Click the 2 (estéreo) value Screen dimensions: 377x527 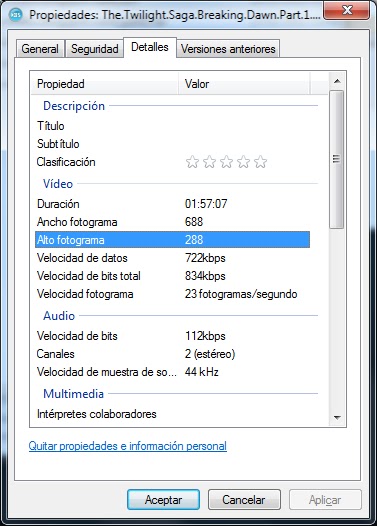(x=210, y=354)
